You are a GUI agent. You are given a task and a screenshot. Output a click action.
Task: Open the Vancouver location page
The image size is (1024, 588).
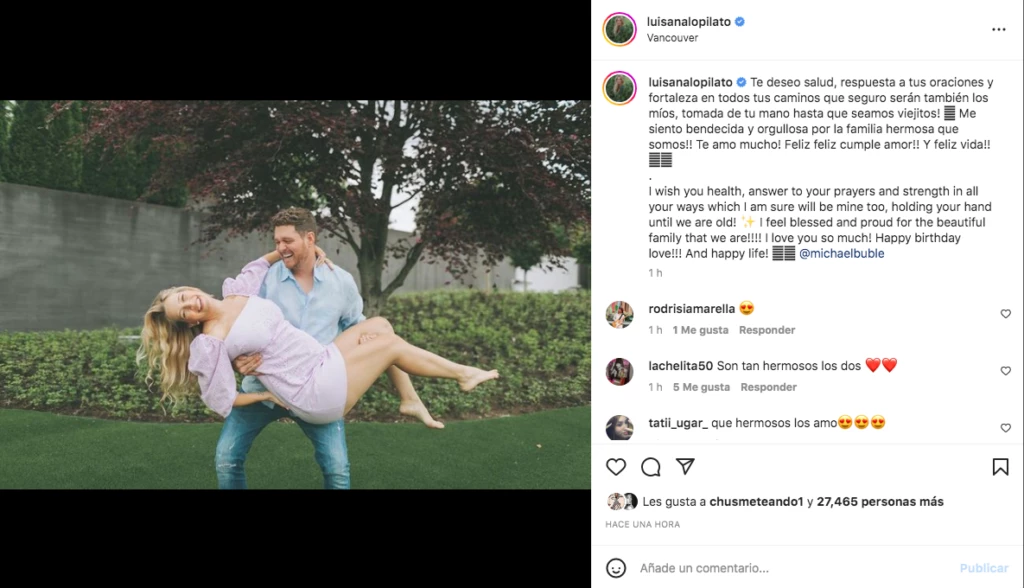tap(670, 37)
